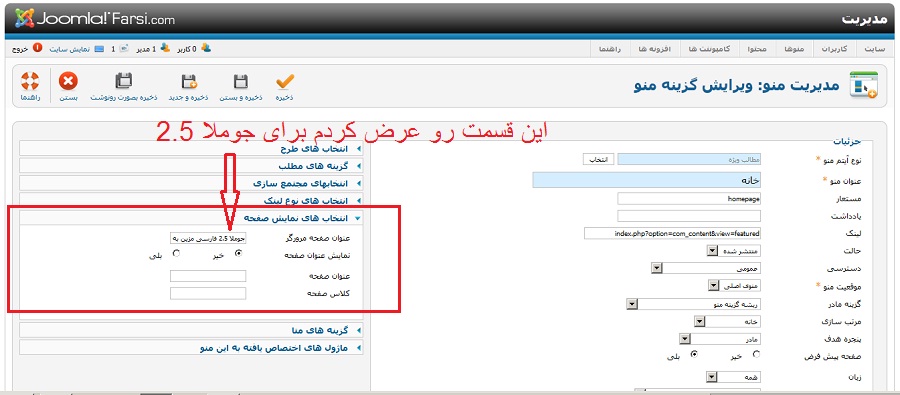Viewport: 900px width, 395px height.
Task: Expand the انتخابهای مجتمع سازی panel
Action: pyautogui.click(x=191, y=183)
